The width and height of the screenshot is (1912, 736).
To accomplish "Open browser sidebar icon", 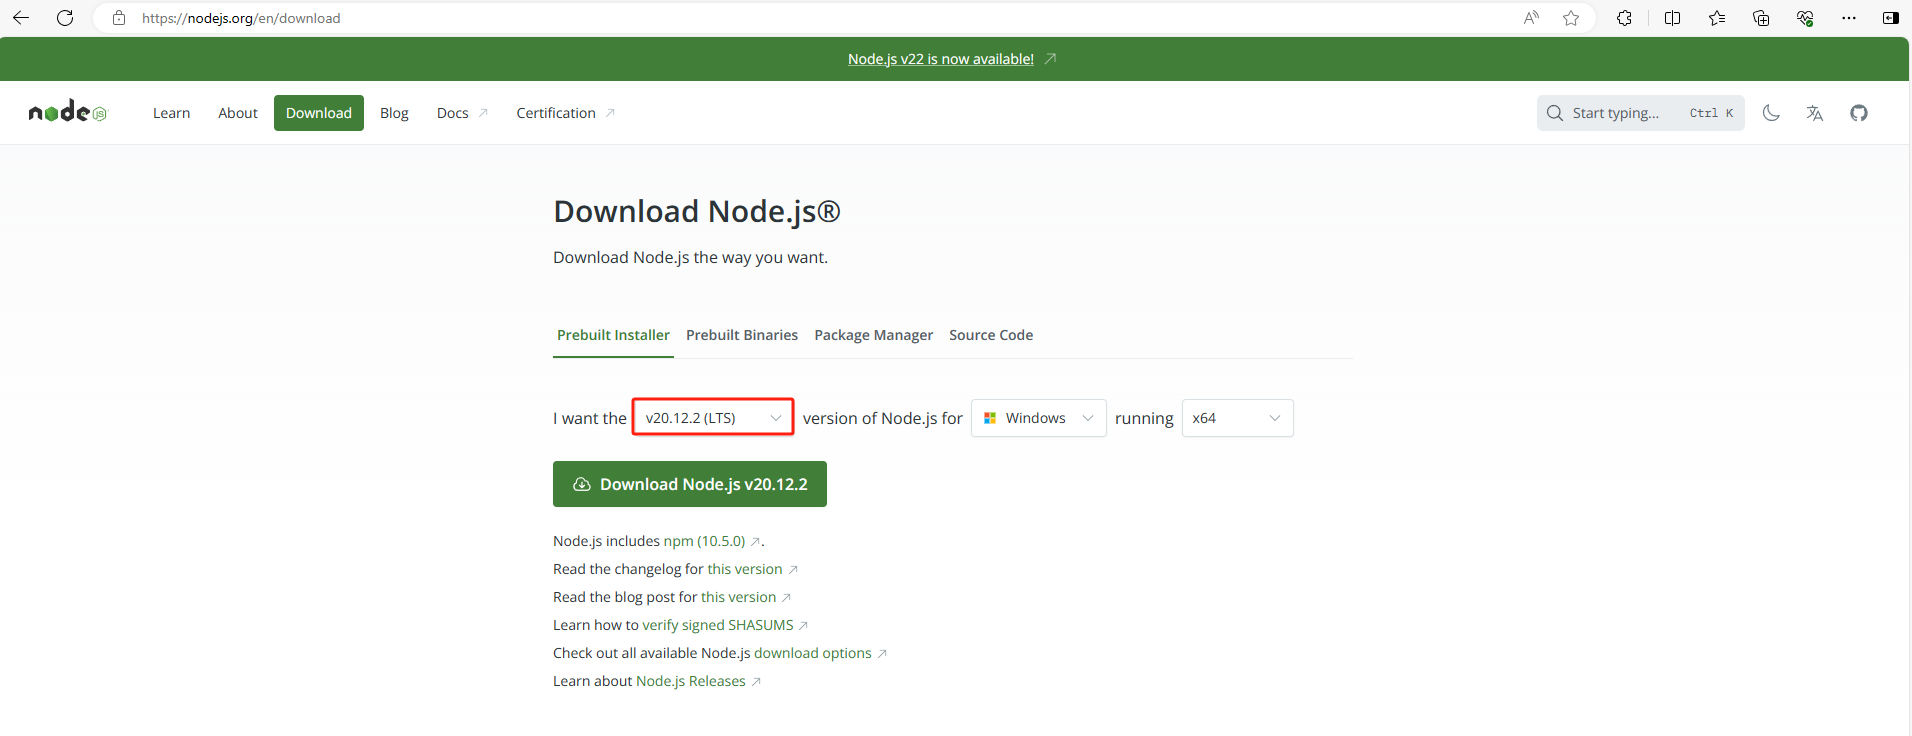I will (1890, 18).
